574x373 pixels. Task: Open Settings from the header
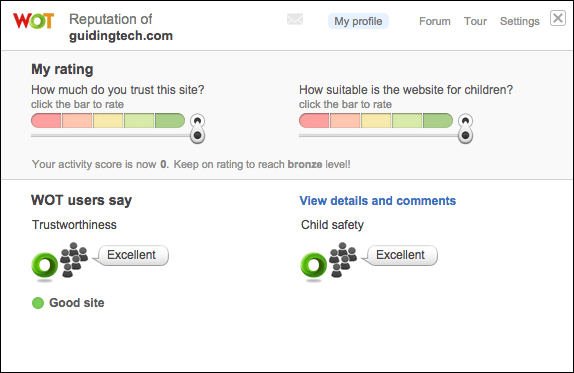(x=519, y=21)
